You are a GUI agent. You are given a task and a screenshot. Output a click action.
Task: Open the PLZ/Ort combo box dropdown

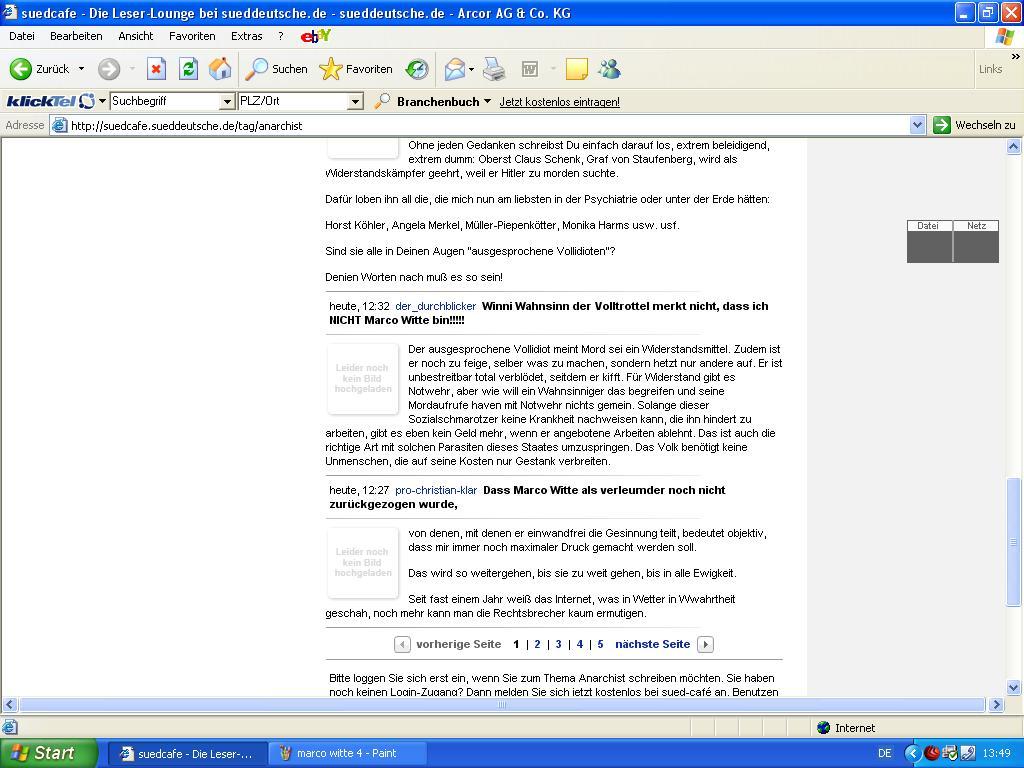(355, 101)
